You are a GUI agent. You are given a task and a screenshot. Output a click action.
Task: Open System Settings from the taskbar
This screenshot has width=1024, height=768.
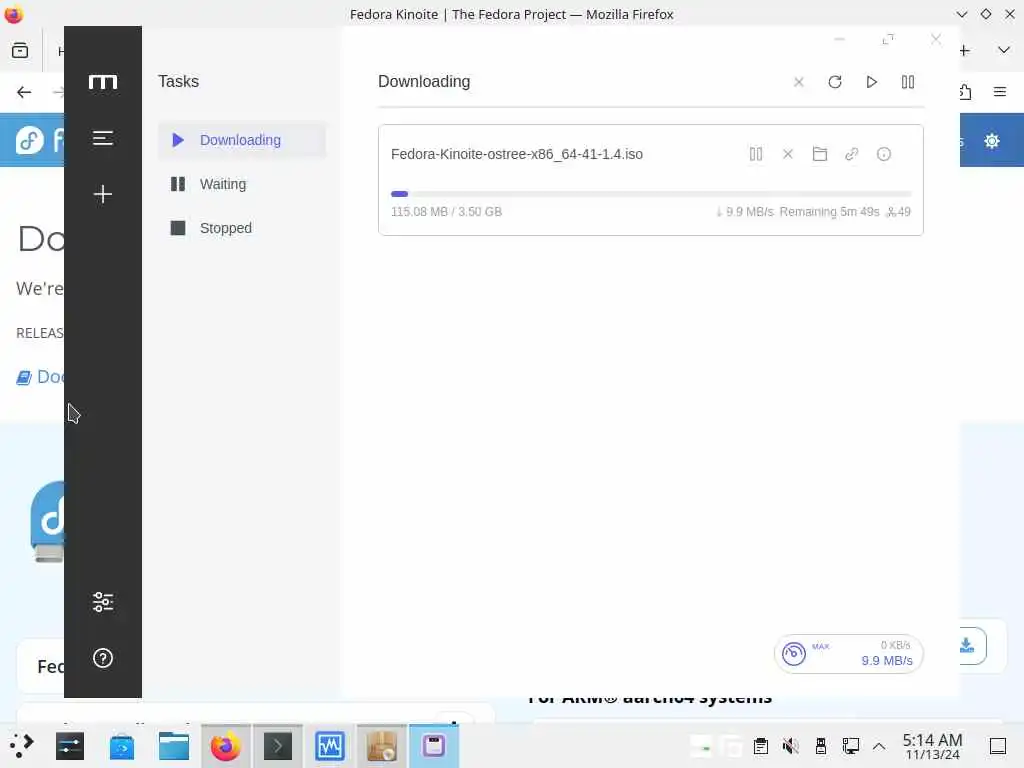(70, 746)
